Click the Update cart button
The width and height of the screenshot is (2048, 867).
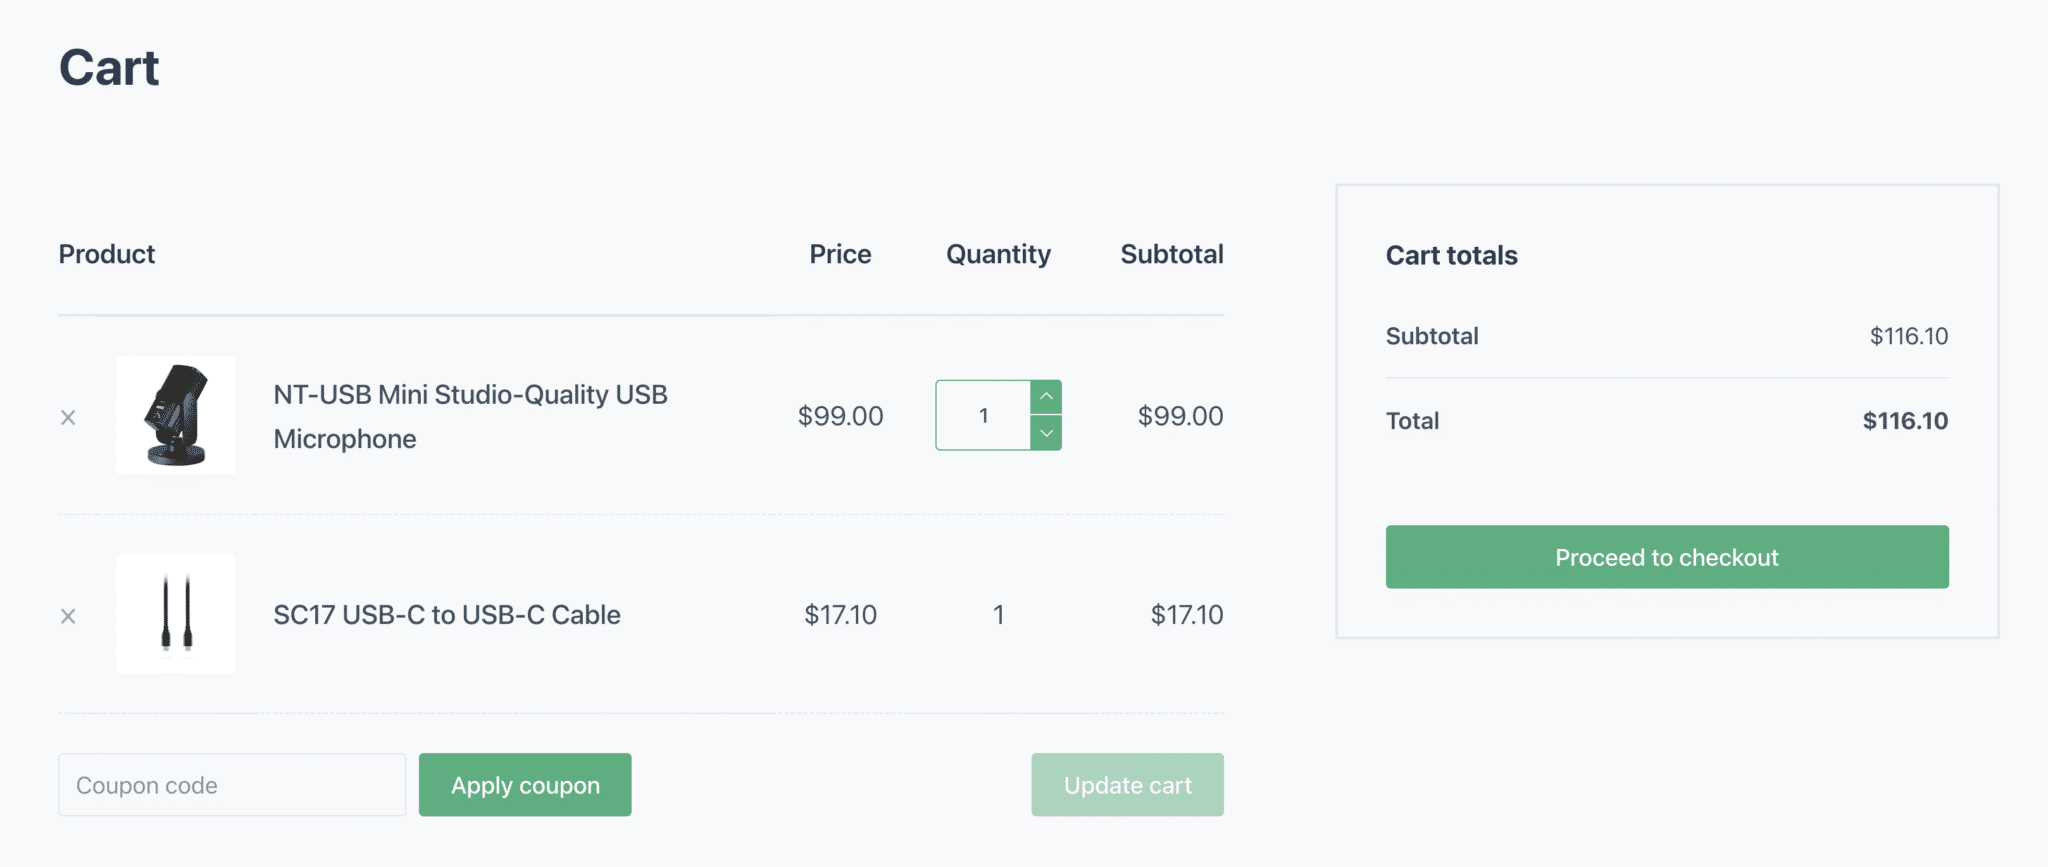(x=1127, y=784)
